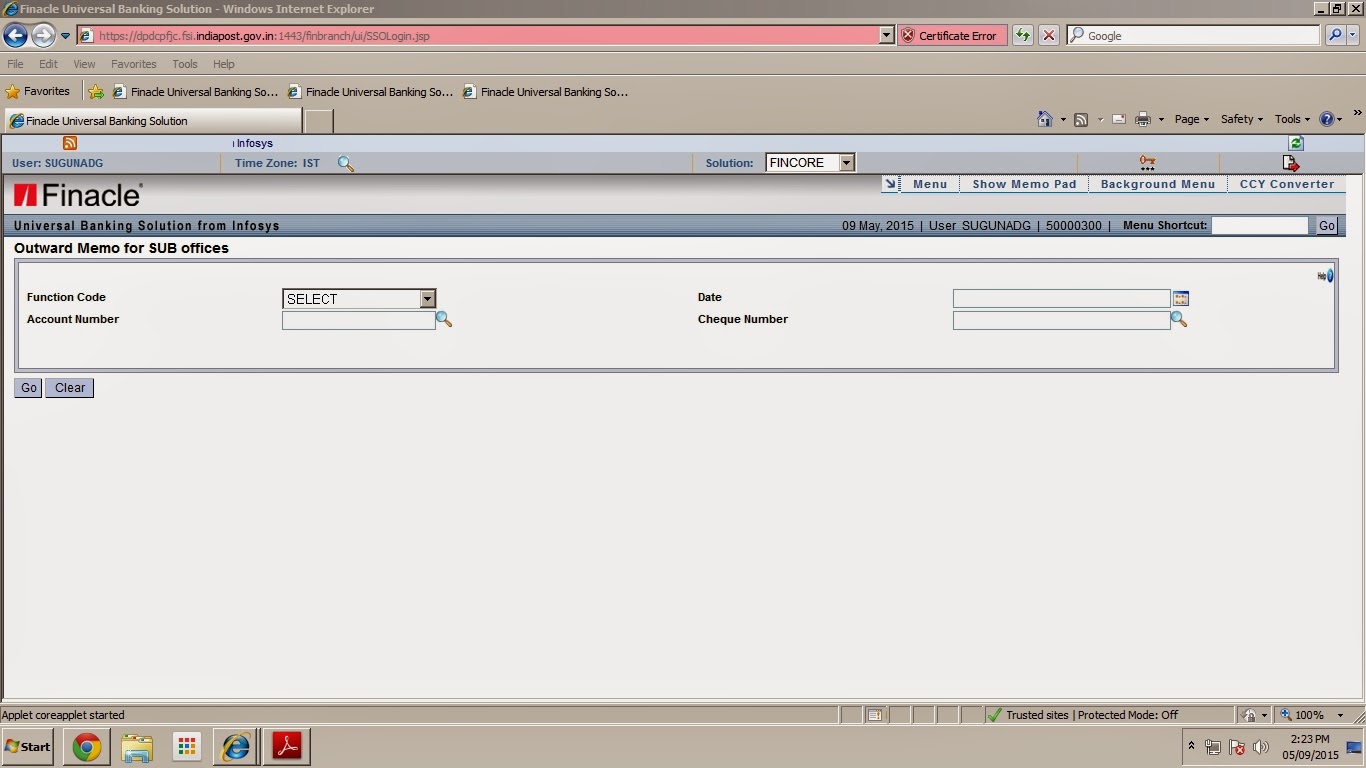Open the calendar picker for the Date field
This screenshot has width=1366, height=768.
[1181, 298]
